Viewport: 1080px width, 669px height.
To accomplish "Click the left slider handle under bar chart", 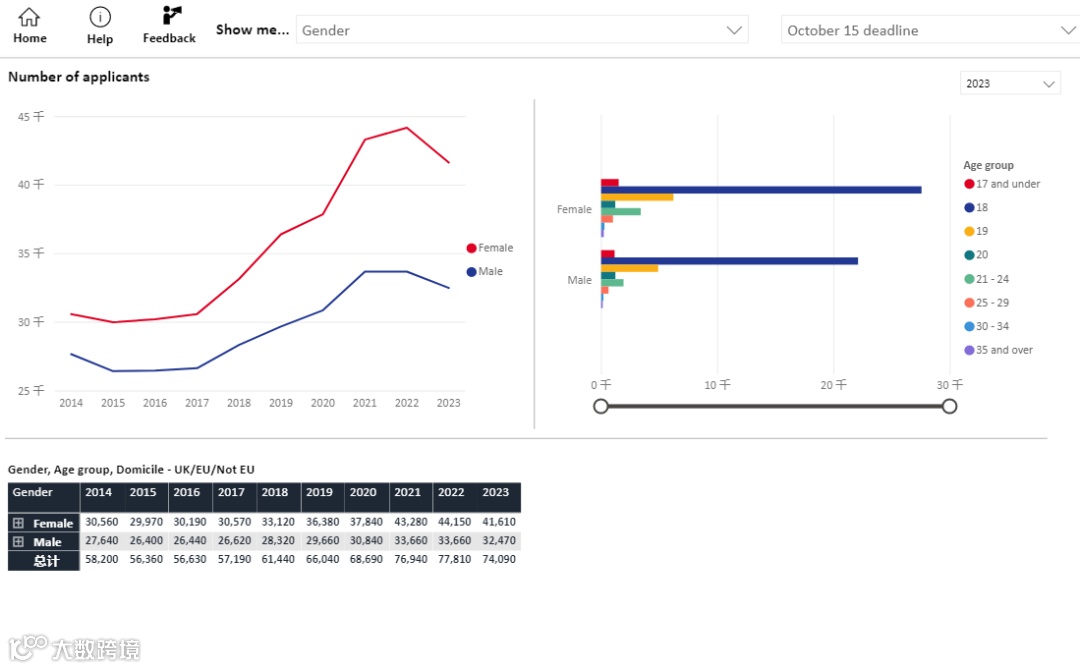I will [601, 405].
